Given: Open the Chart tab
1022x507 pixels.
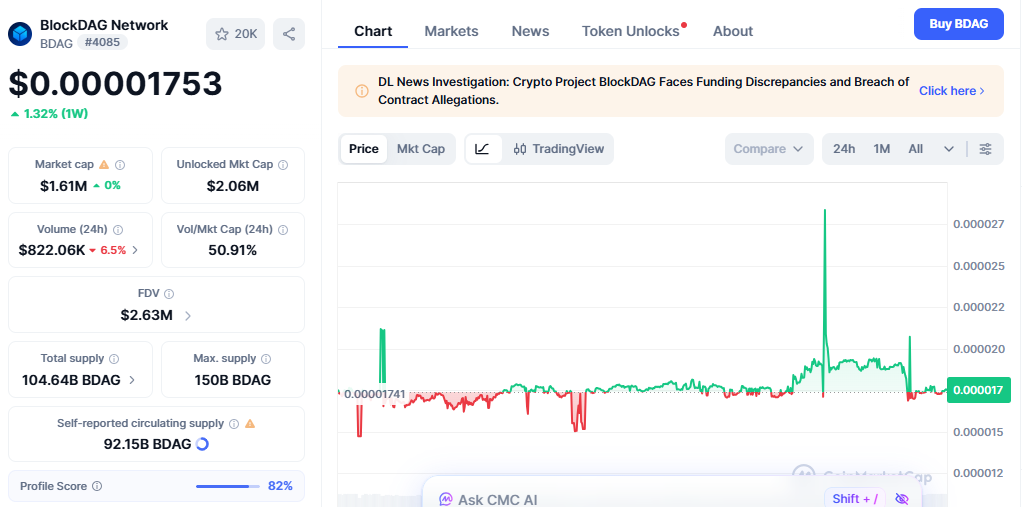Looking at the screenshot, I should tap(373, 31).
